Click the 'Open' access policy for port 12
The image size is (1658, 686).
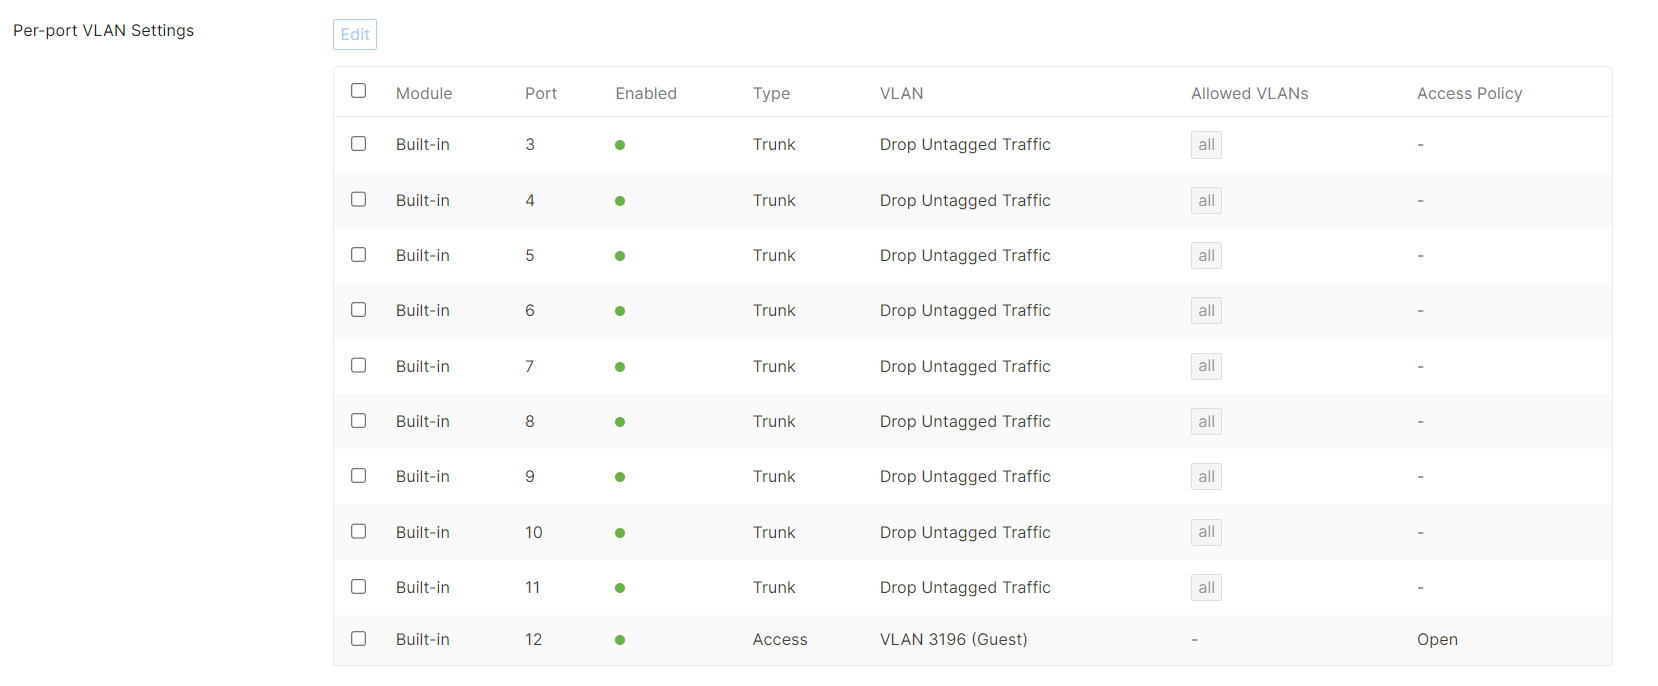[1437, 639]
